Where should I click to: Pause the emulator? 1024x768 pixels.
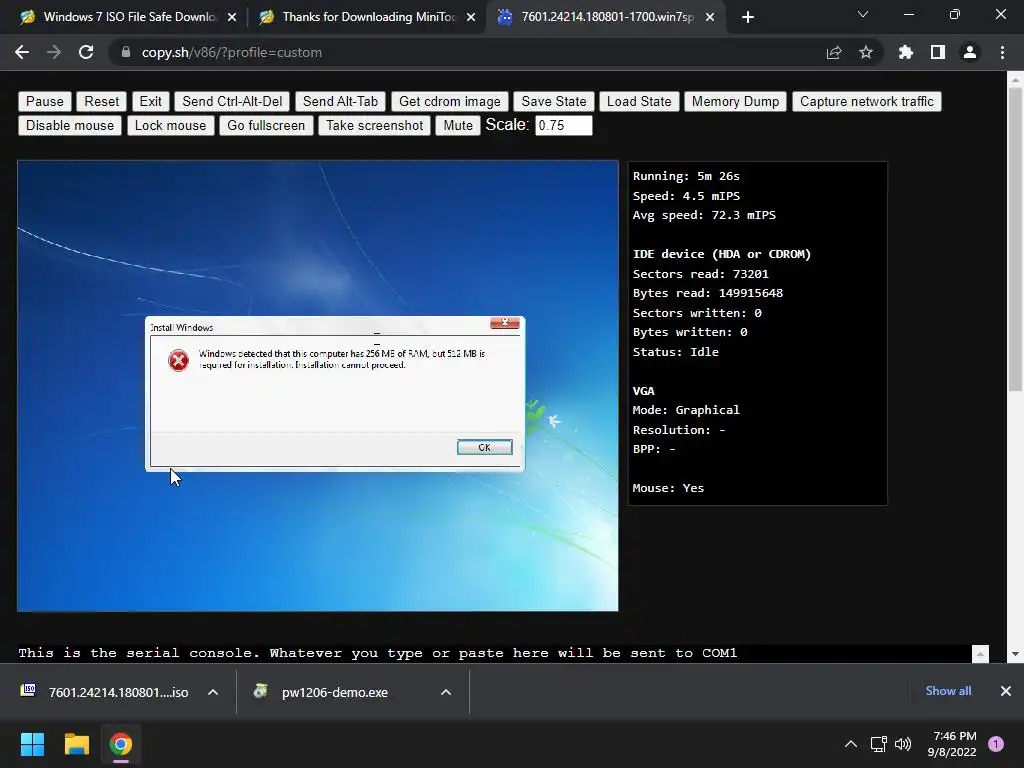coord(44,101)
